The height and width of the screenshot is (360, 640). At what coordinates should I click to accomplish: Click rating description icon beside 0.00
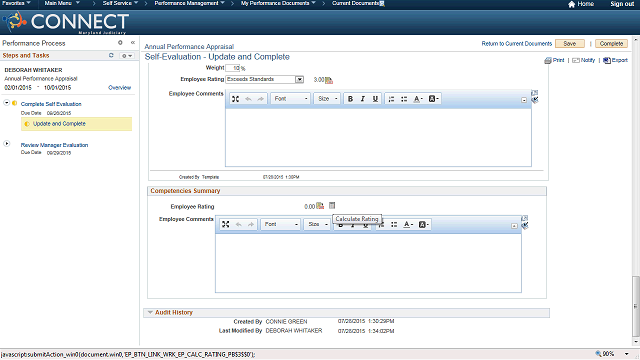click(320, 206)
